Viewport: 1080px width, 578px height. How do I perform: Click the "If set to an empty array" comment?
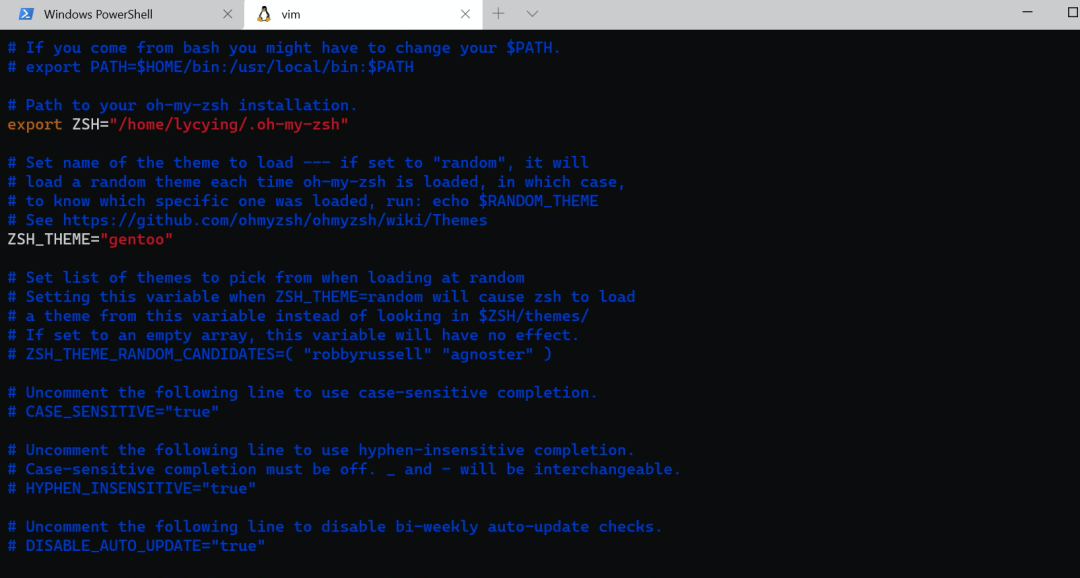293,336
